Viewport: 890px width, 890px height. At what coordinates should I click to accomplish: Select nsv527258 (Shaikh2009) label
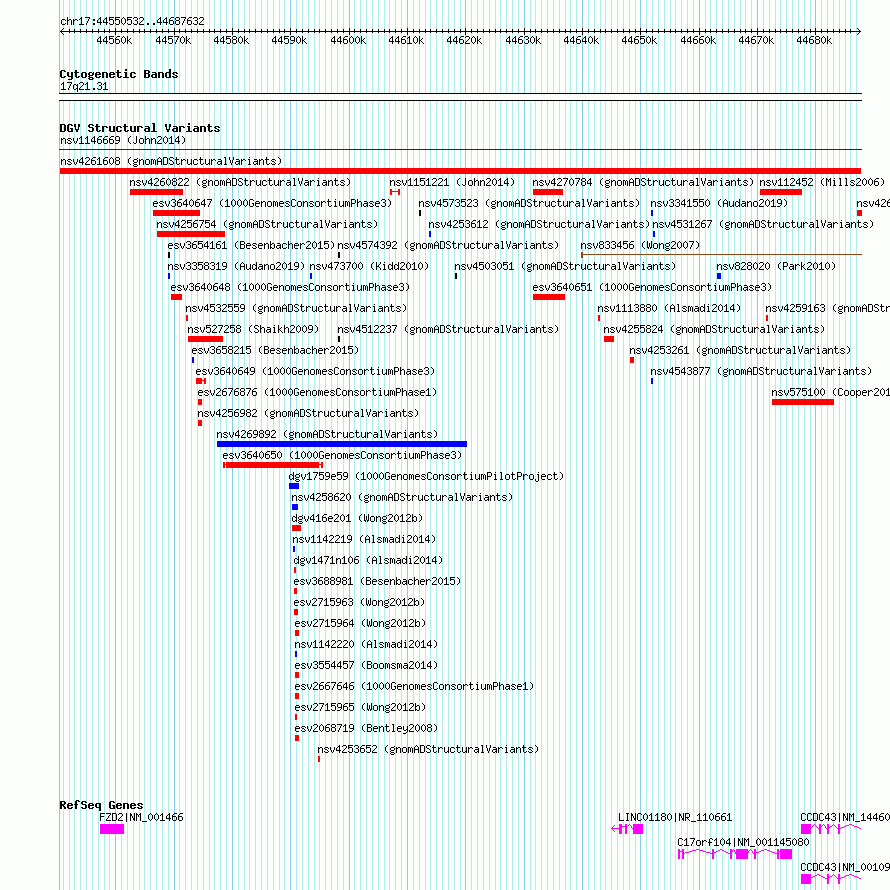[x=253, y=329]
